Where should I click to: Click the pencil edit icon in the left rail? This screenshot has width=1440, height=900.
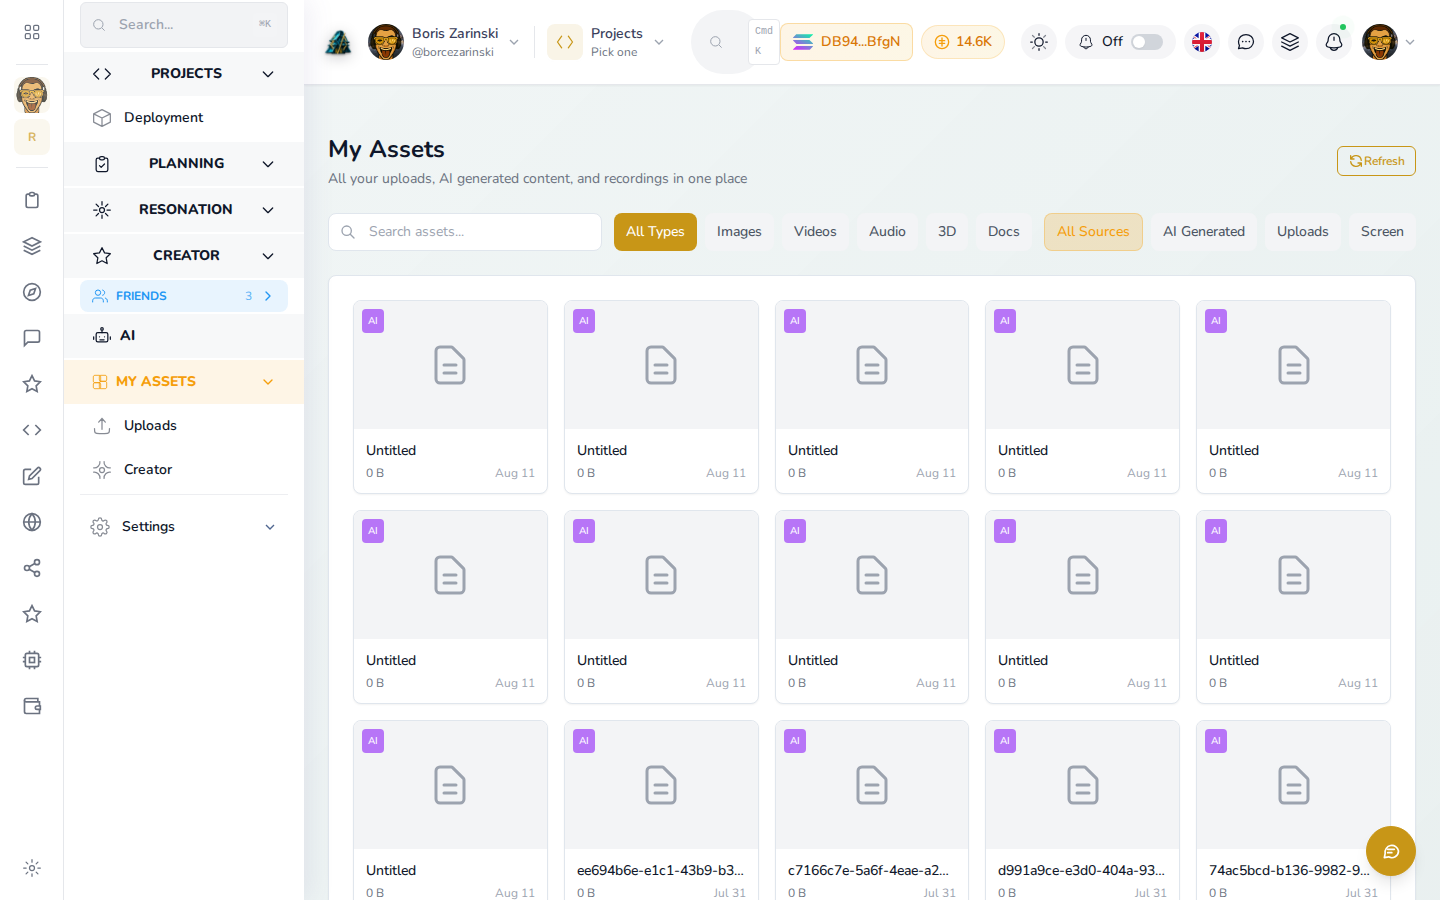click(x=32, y=476)
